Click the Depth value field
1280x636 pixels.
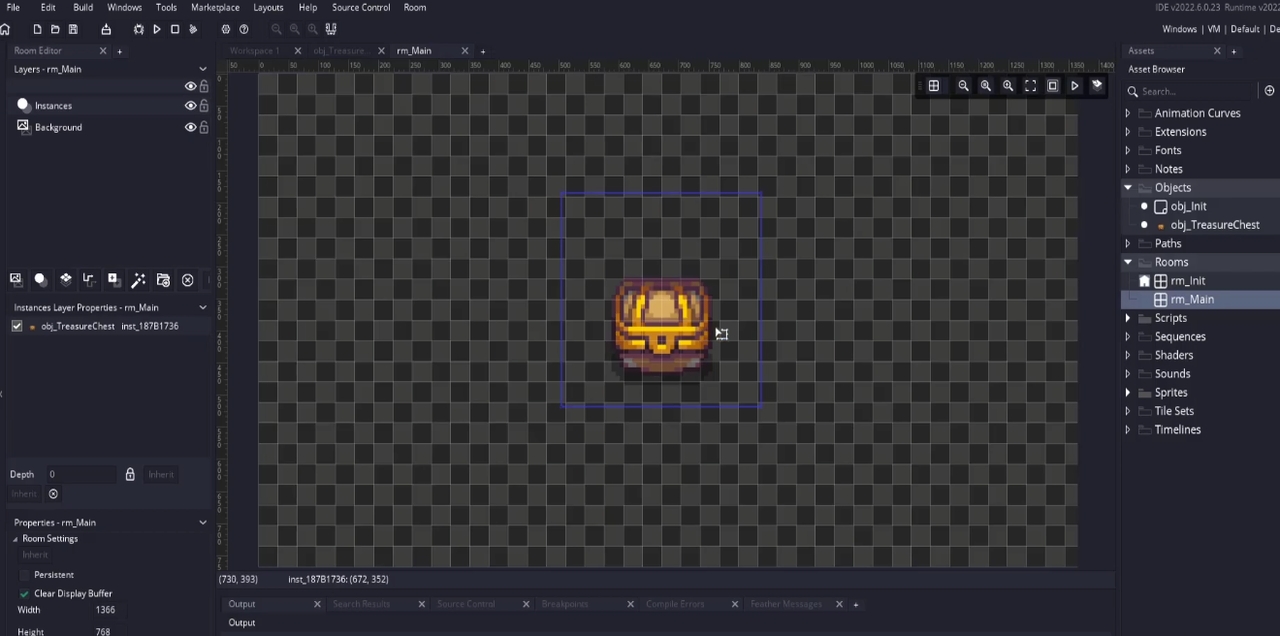[80, 474]
